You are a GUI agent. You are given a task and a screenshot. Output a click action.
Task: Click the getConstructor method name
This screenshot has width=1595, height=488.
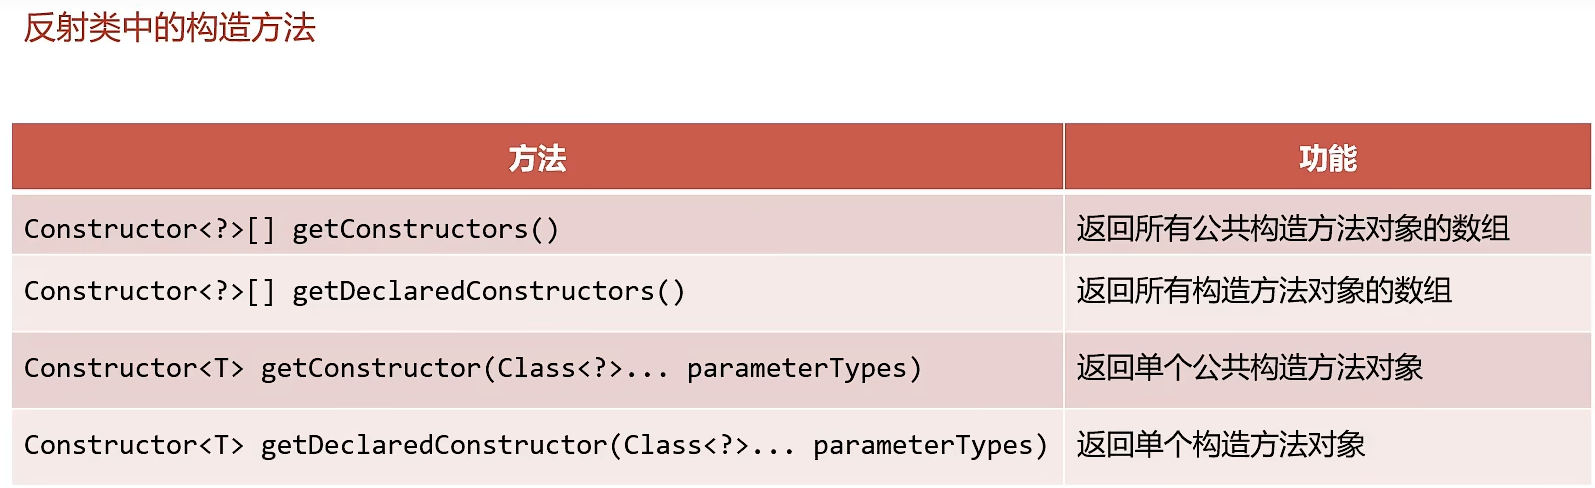tap(370, 369)
